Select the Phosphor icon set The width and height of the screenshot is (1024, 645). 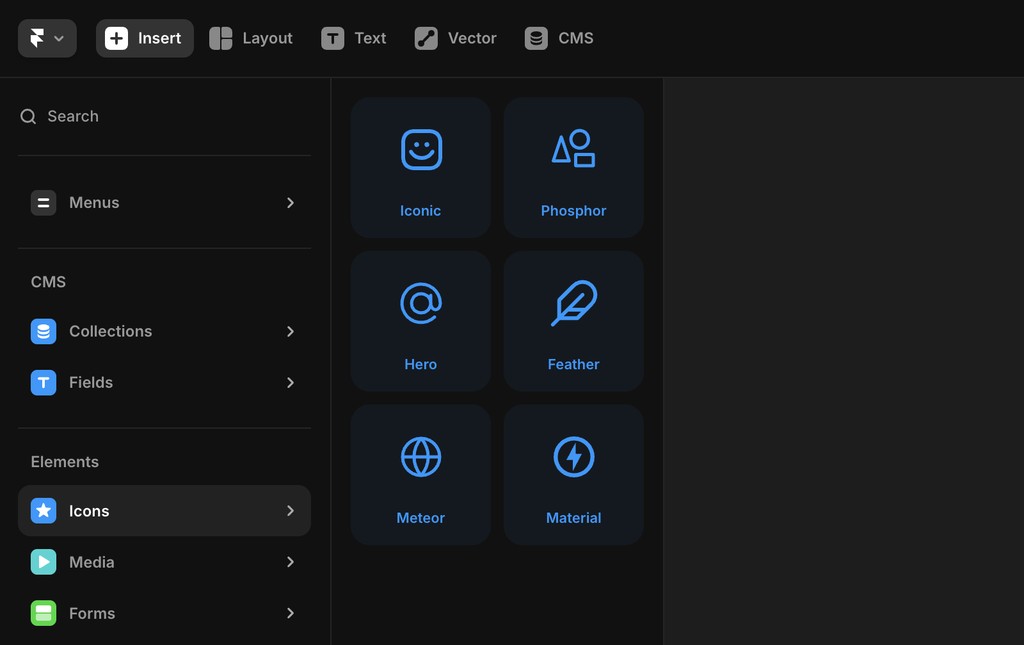coord(573,166)
